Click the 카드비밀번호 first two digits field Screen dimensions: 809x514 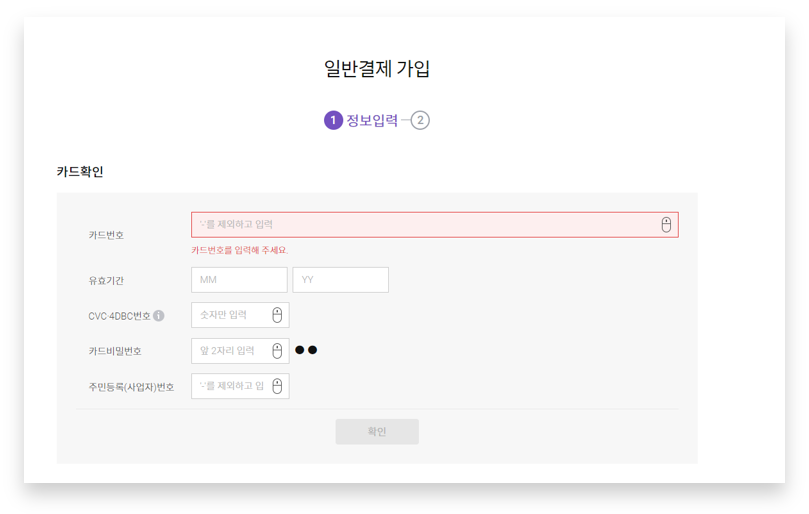click(x=232, y=351)
